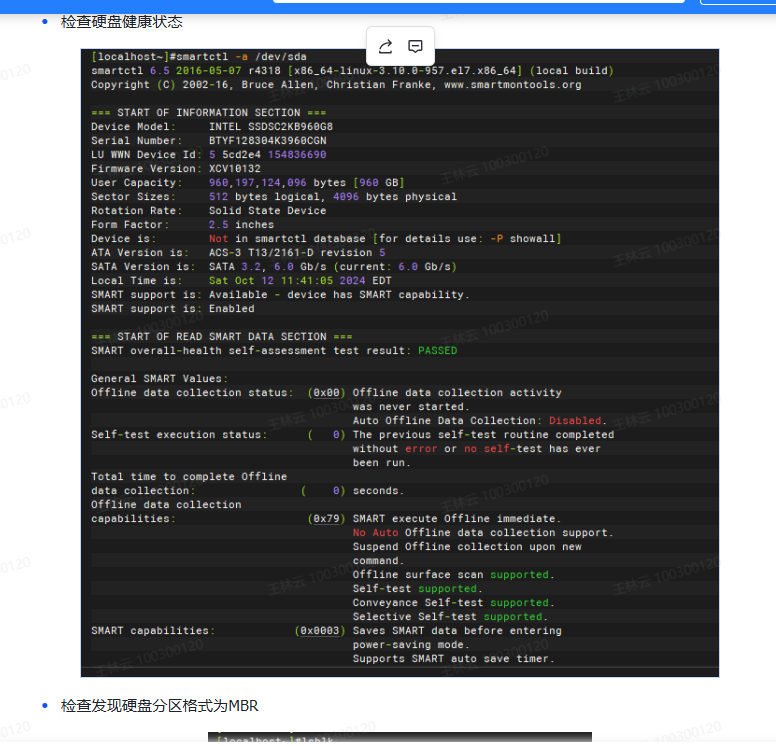Click "SATA 3.2, 6.0 Gb/s" version value

click(268, 267)
